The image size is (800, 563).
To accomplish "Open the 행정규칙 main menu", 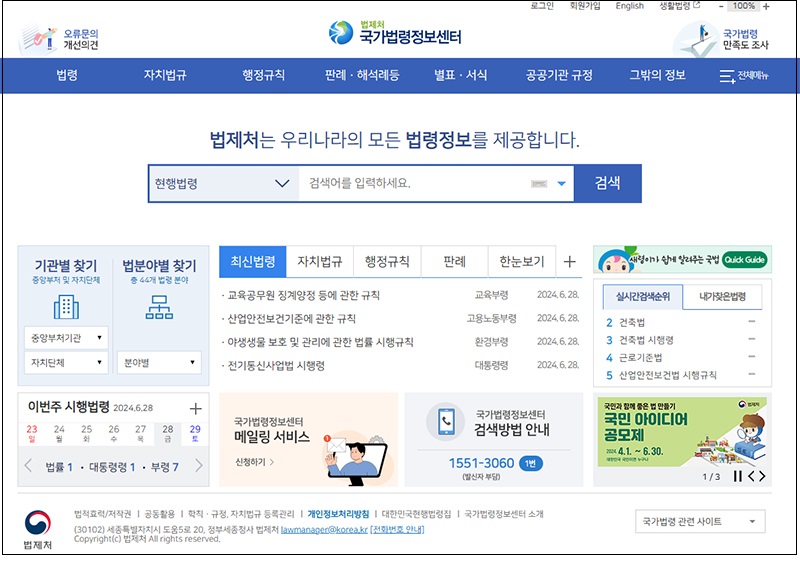I will (263, 76).
